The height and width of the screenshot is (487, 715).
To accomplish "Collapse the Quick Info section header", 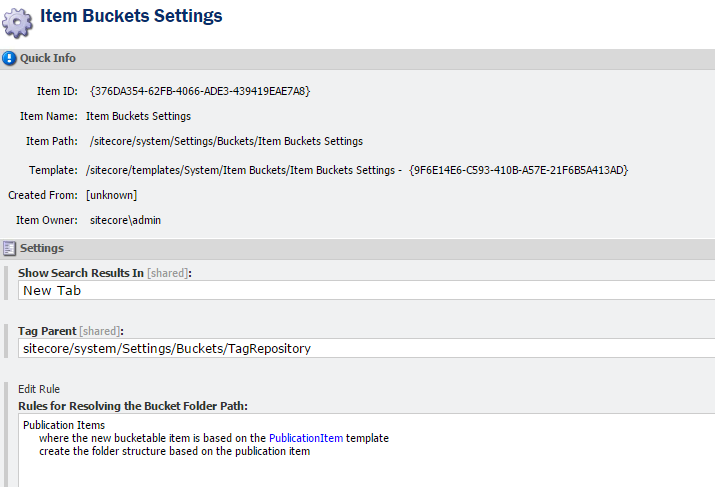I will pos(48,58).
